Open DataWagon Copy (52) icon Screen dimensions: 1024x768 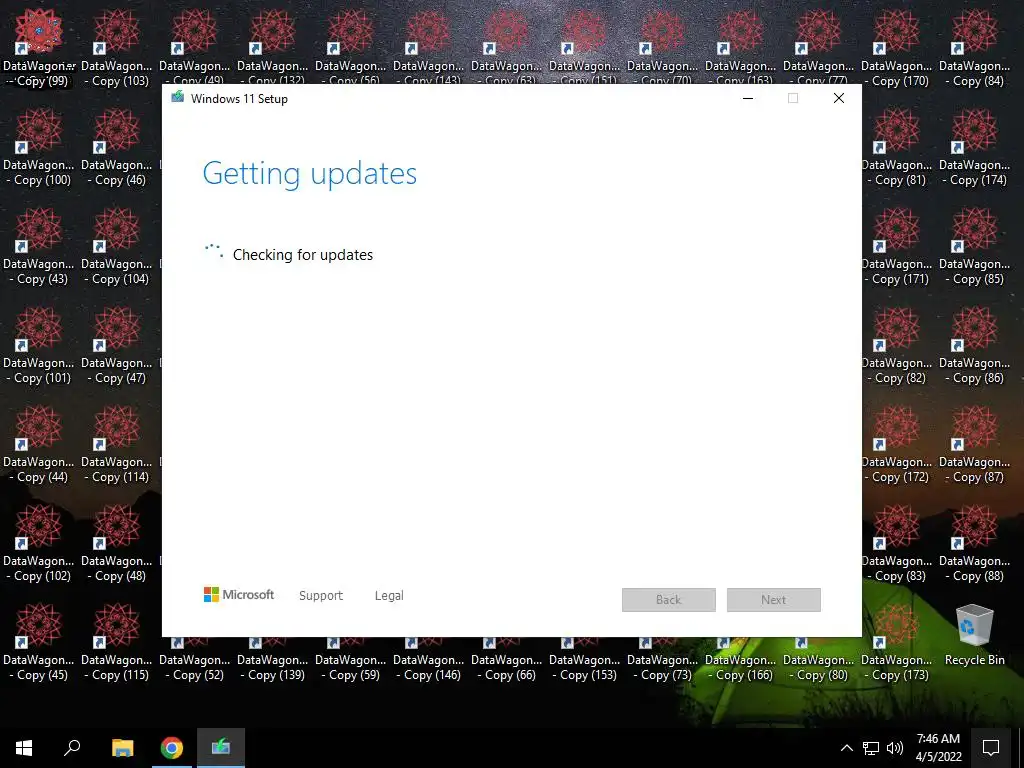195,660
